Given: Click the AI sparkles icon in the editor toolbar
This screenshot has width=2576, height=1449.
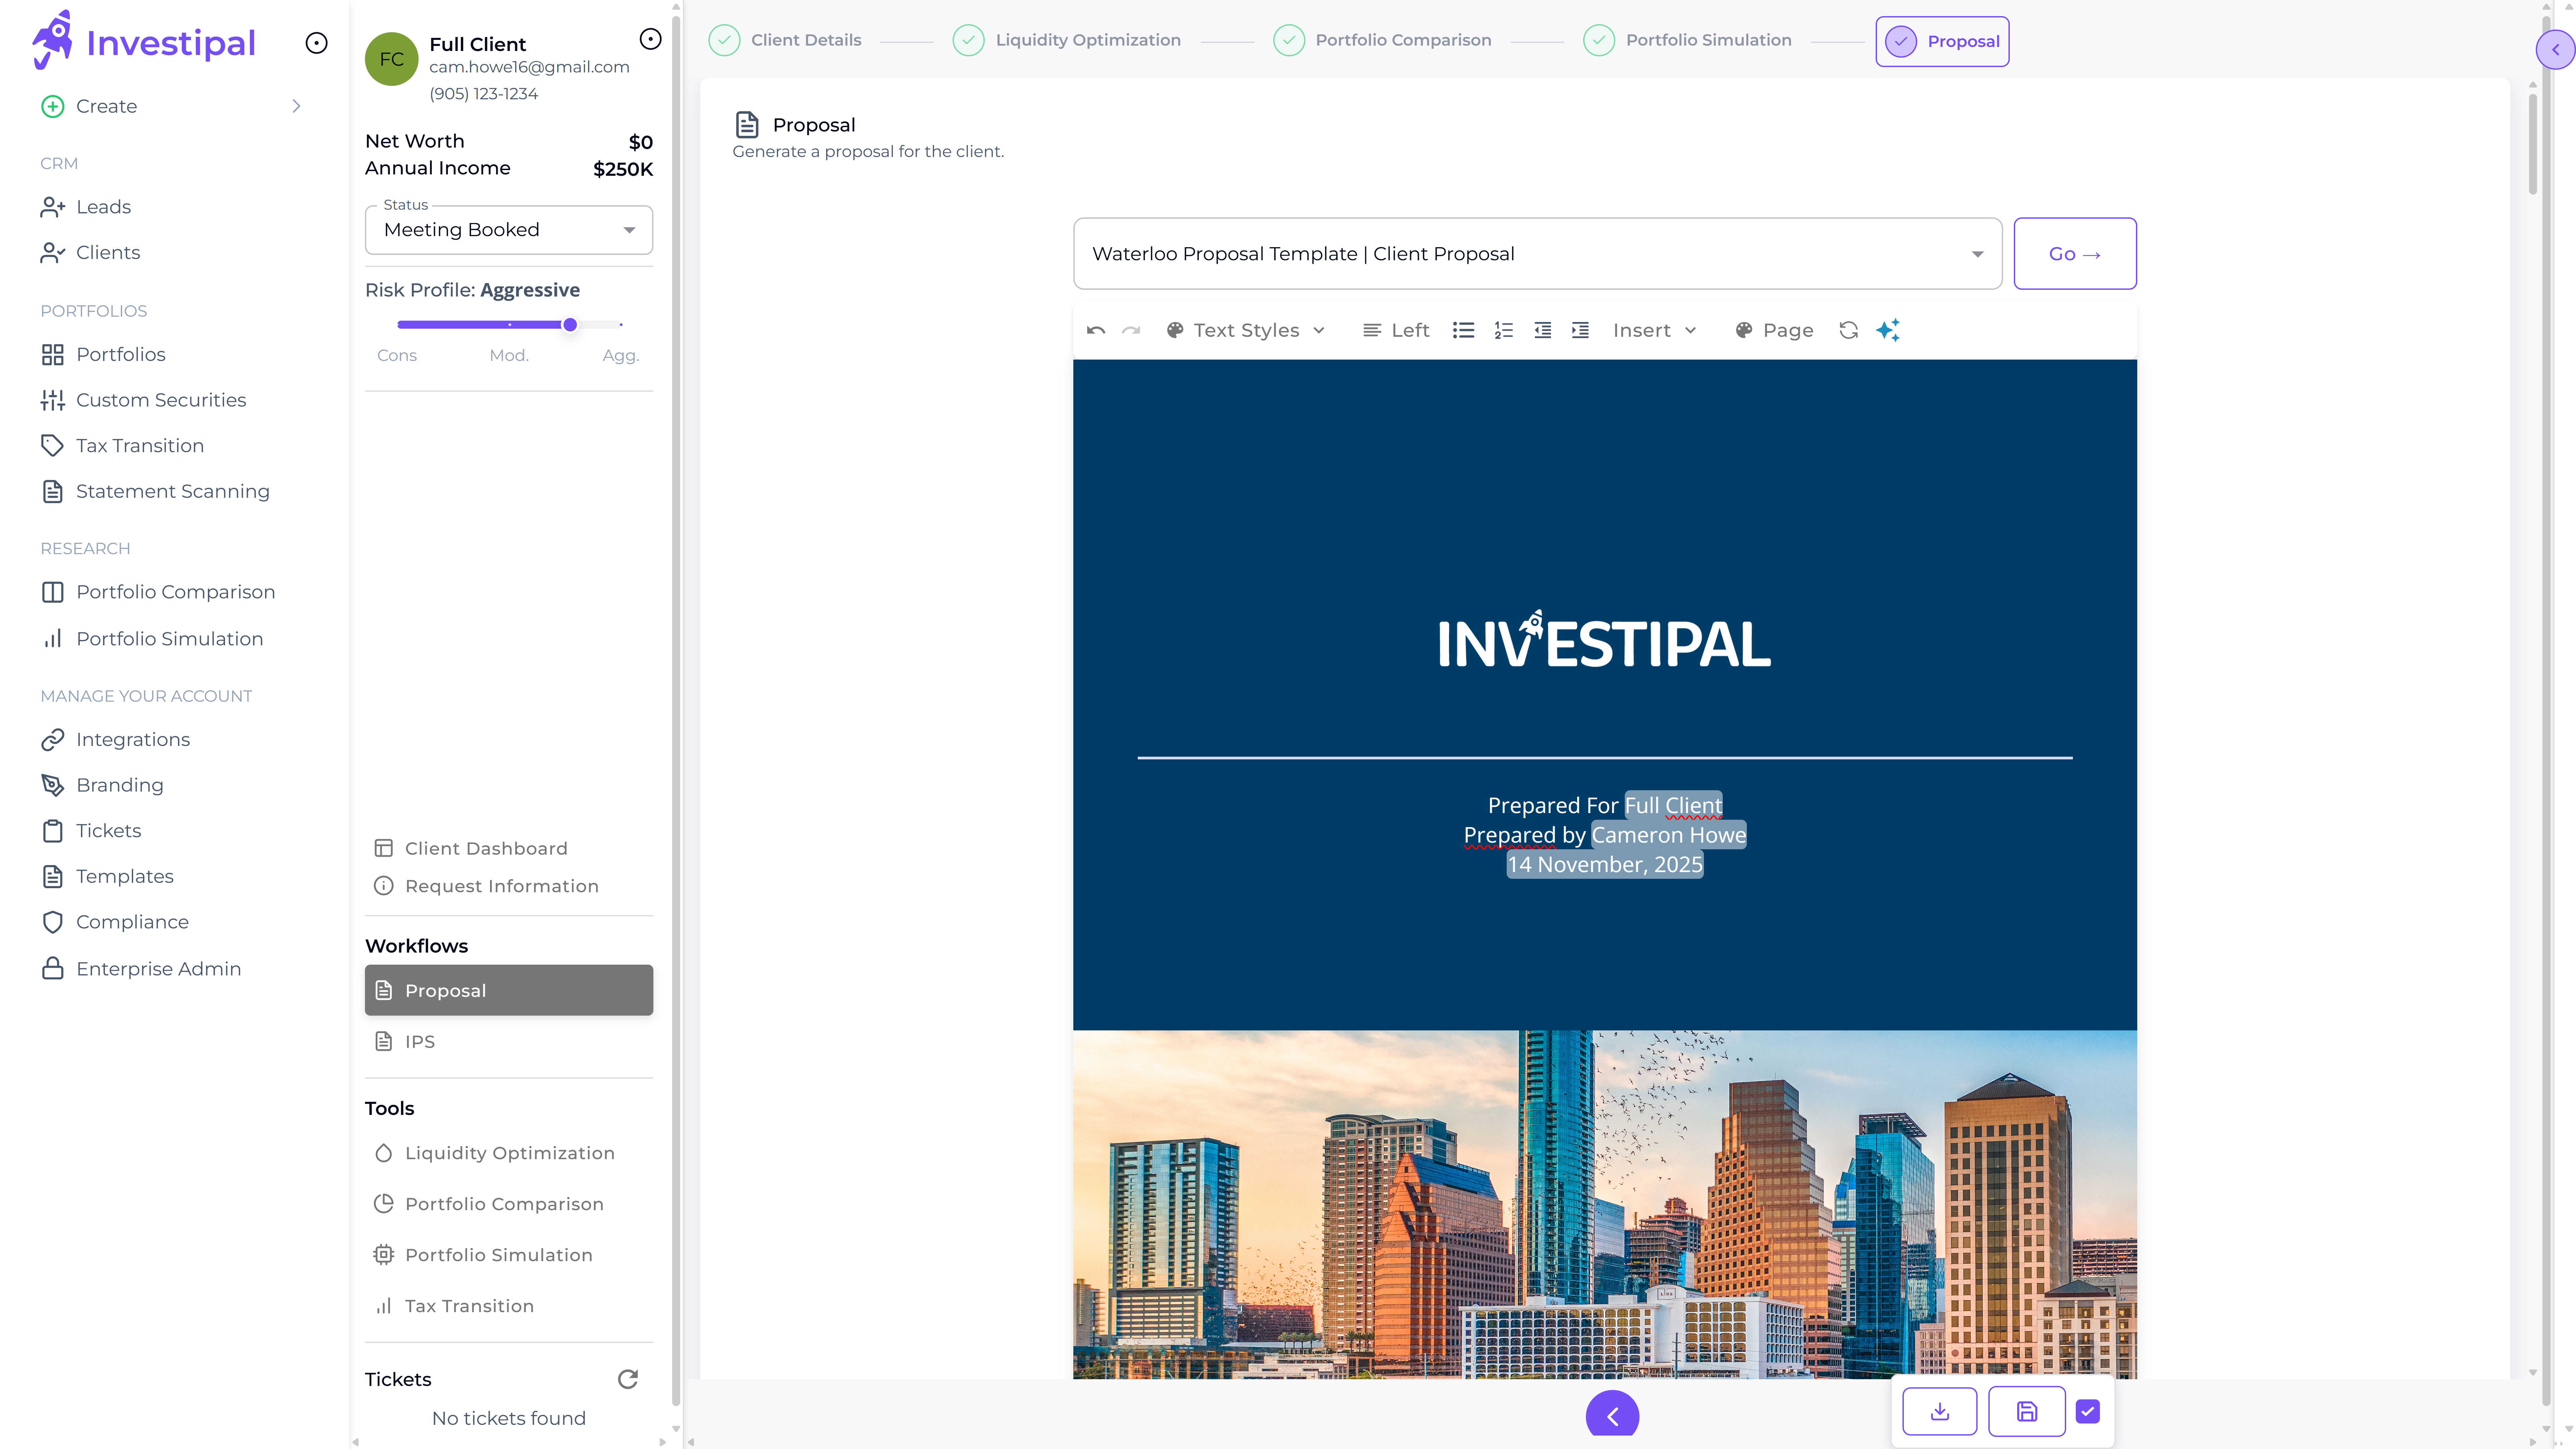Looking at the screenshot, I should [x=1888, y=330].
